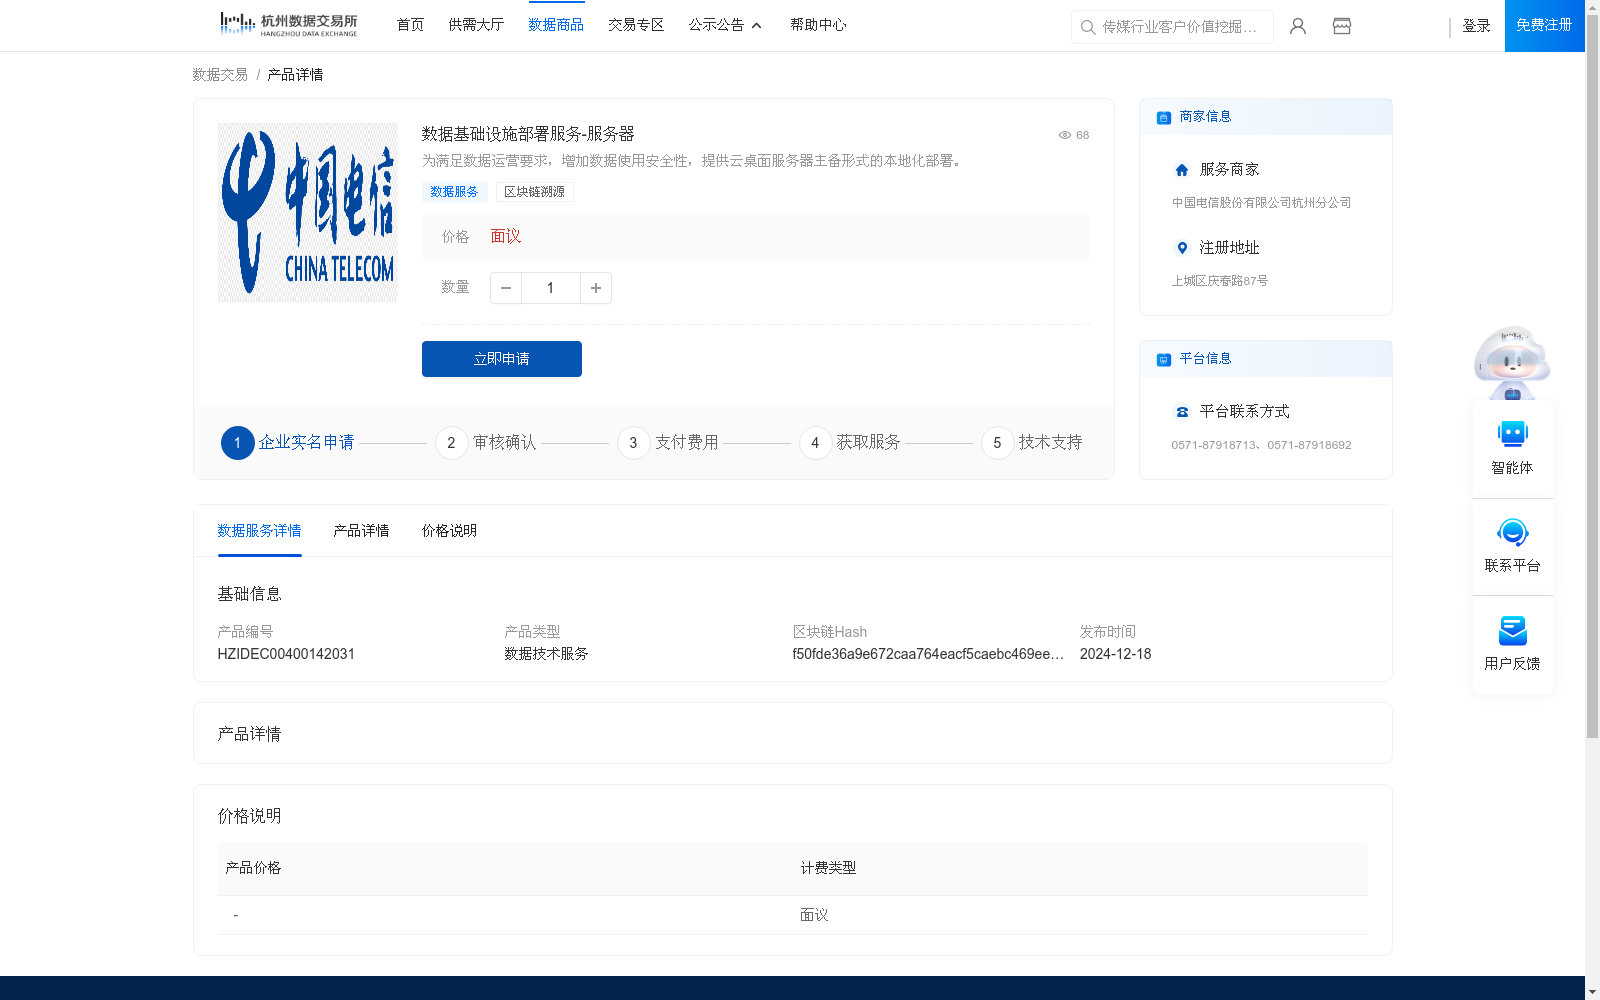Click the quantity input field
This screenshot has height=1000, width=1600.
(x=550, y=288)
